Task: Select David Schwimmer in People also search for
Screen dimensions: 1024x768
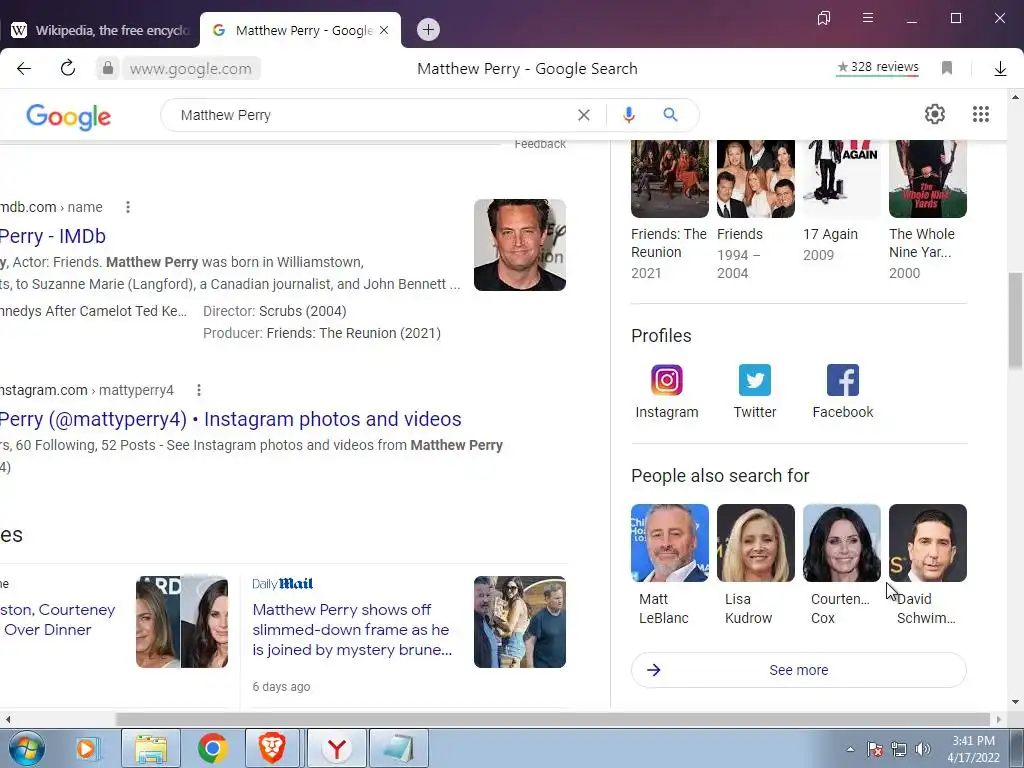Action: pos(927,565)
